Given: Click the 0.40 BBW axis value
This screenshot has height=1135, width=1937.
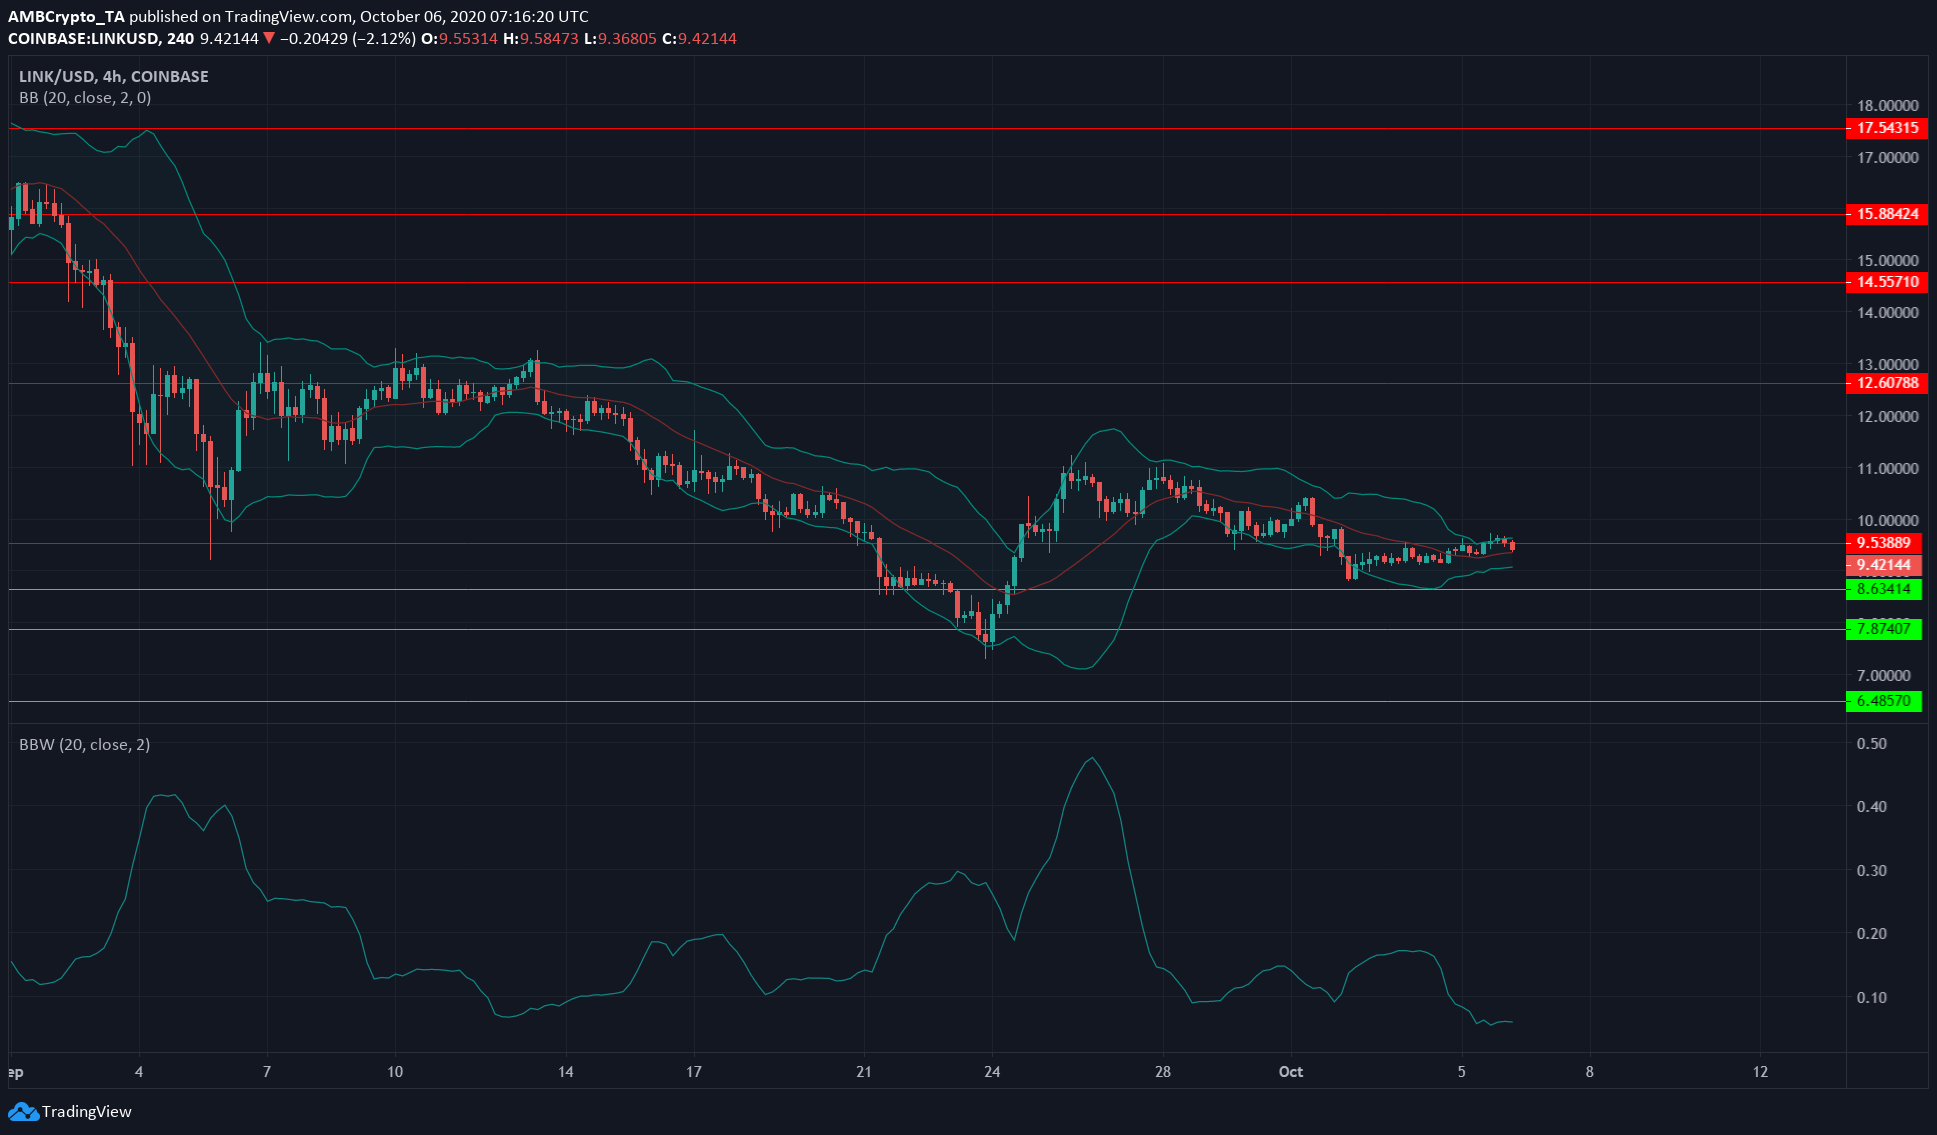Looking at the screenshot, I should point(1871,806).
